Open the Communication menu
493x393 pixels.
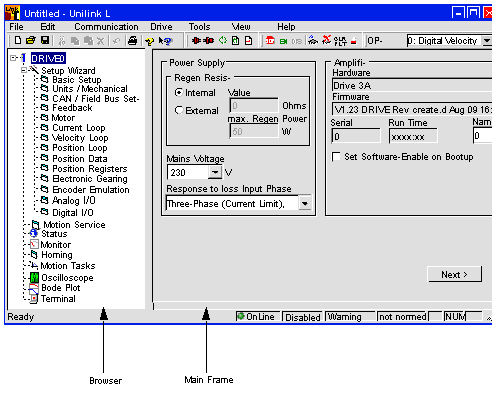click(x=106, y=27)
